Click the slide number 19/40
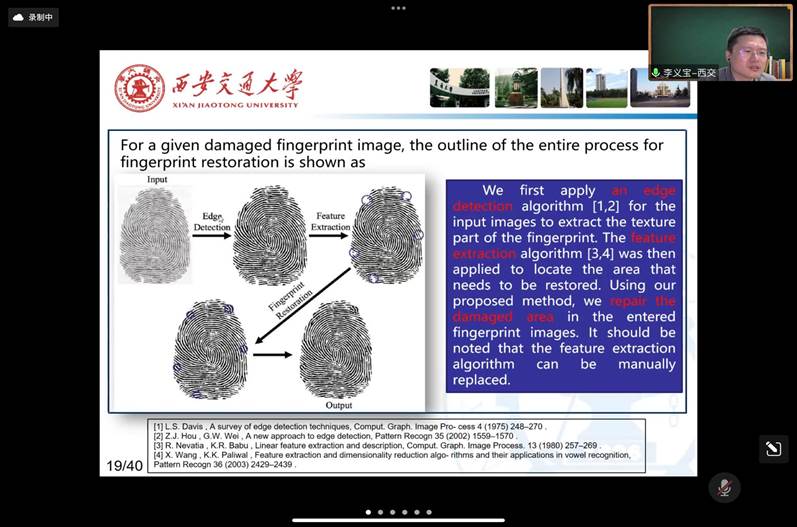Viewport: 797px width, 527px height. [x=125, y=466]
